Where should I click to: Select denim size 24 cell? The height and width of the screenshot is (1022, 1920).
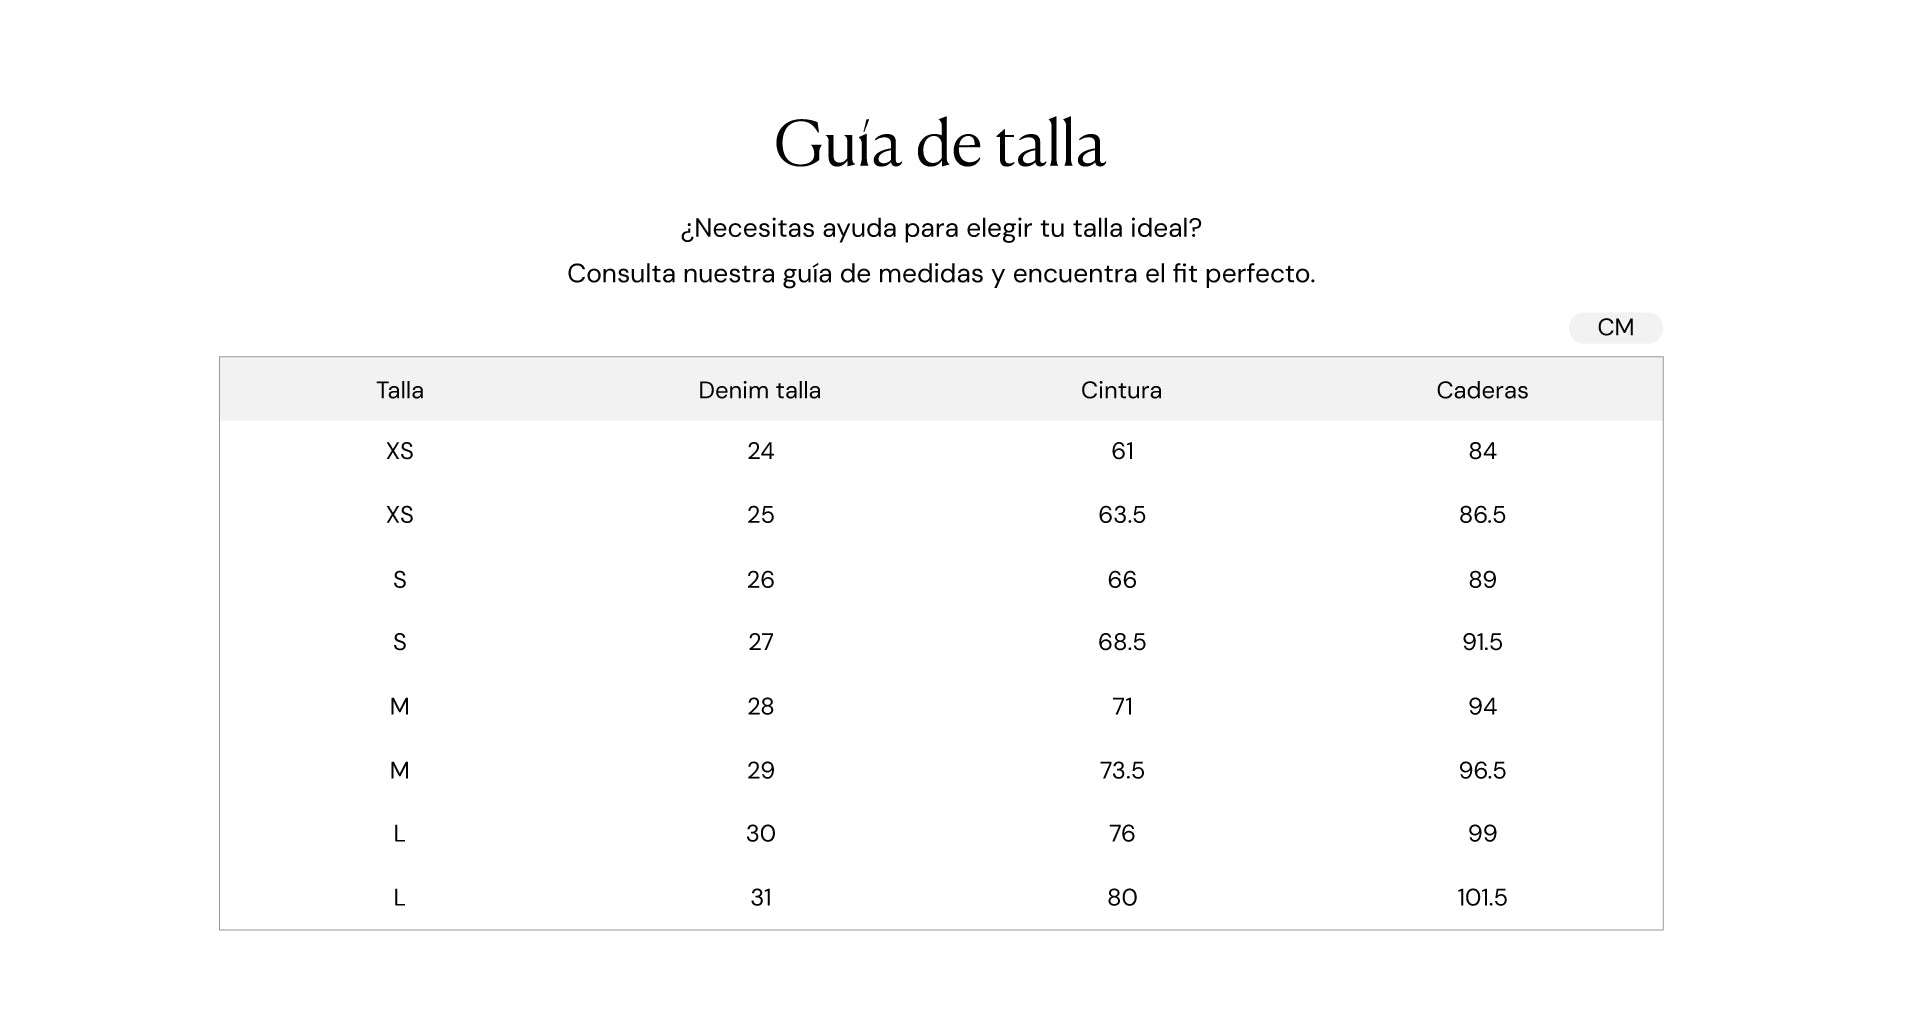coord(760,451)
